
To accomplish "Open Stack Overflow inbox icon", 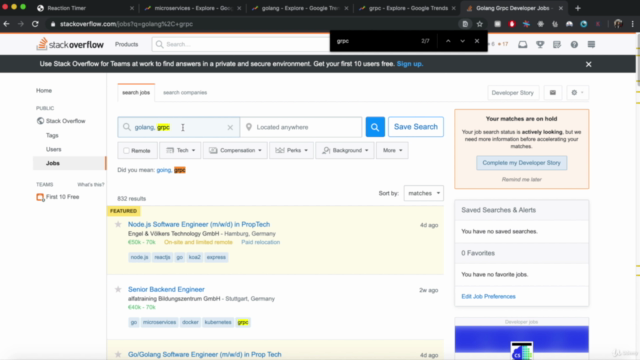I will coord(522,44).
